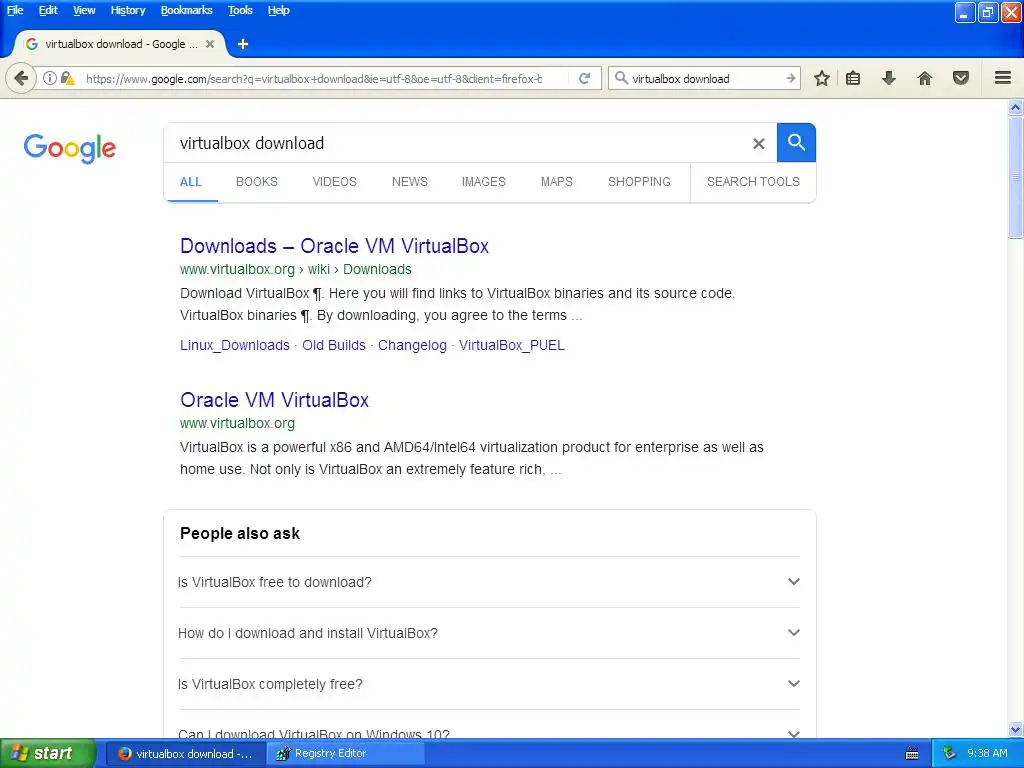Viewport: 1024px width, 768px height.
Task: Open the Oracle VM VirtualBox result link
Action: [274, 400]
